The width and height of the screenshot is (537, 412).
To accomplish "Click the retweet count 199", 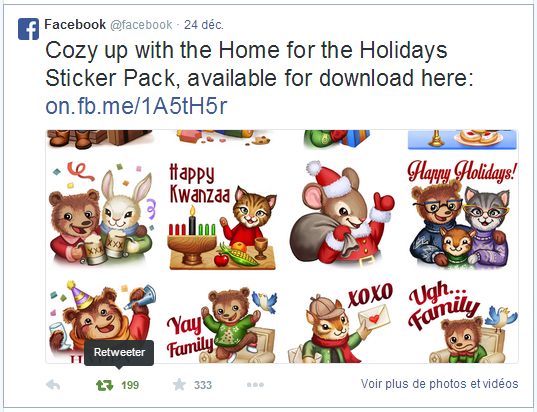I will [x=130, y=385].
